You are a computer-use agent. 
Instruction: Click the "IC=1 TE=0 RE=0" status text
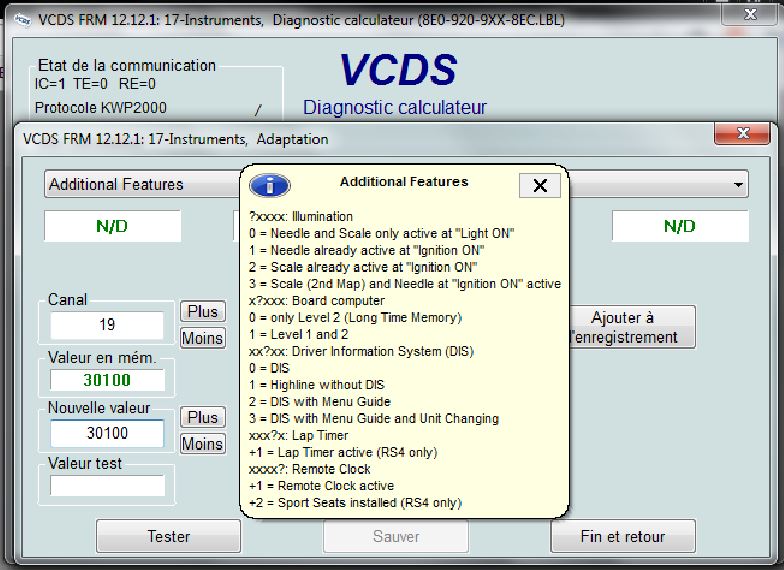95,84
